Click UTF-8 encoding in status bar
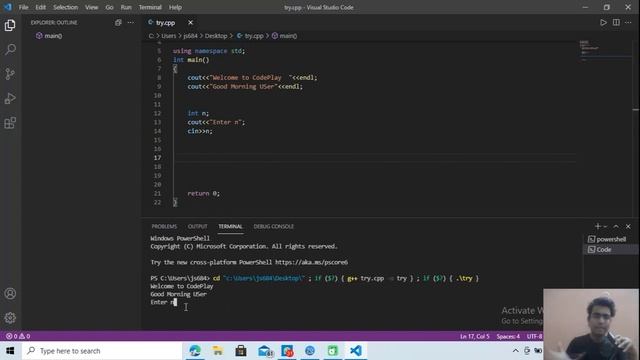 coord(534,336)
